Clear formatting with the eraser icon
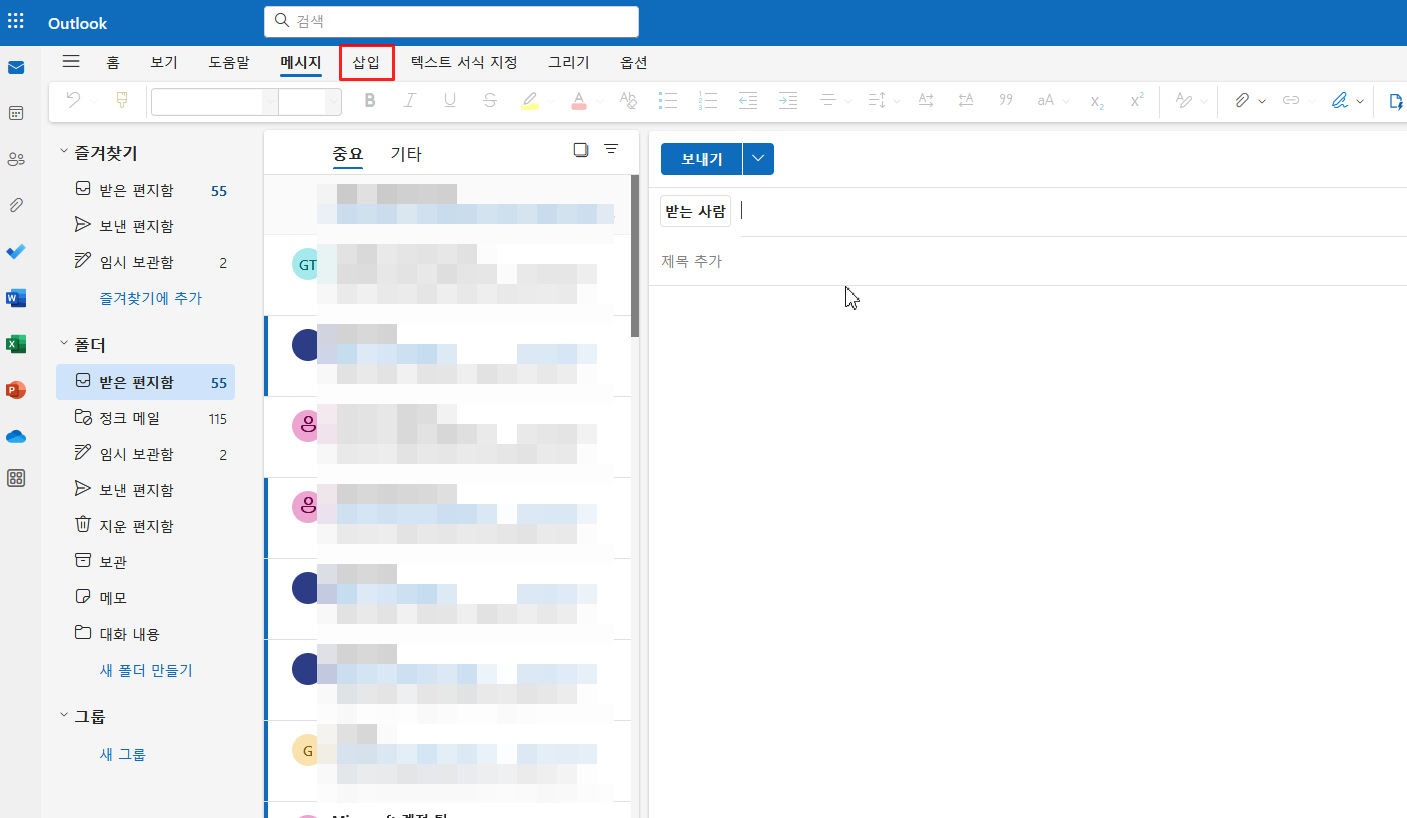Viewport: 1407px width, 818px height. point(628,101)
